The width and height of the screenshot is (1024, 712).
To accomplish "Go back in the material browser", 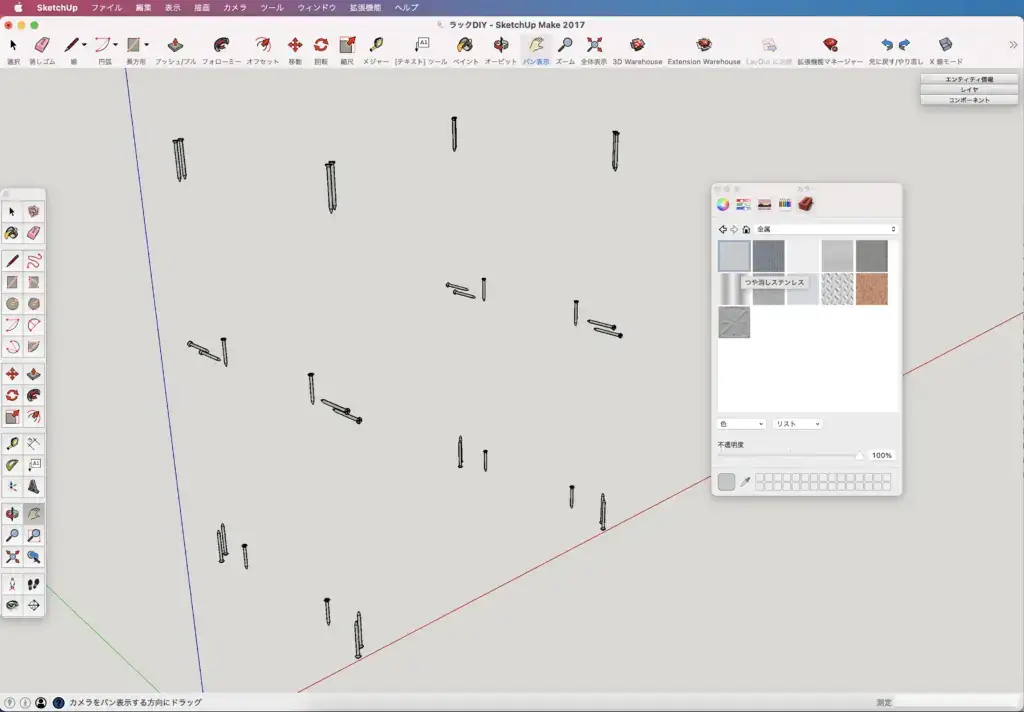I will (722, 229).
